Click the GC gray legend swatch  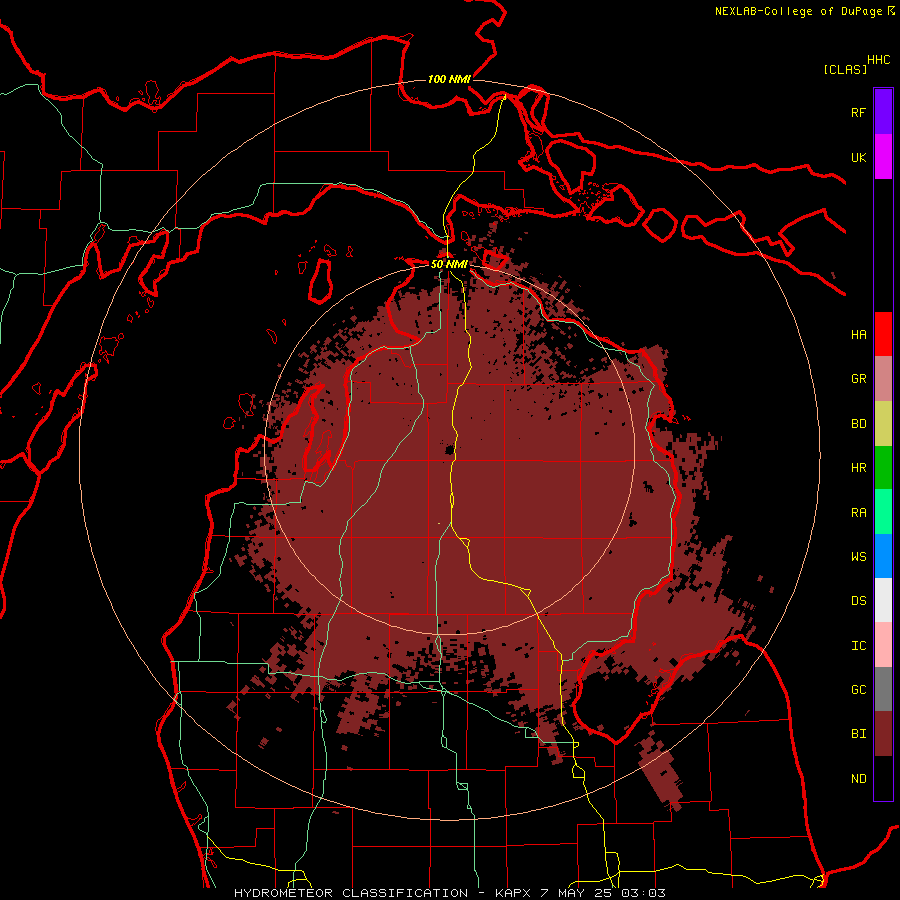(883, 689)
